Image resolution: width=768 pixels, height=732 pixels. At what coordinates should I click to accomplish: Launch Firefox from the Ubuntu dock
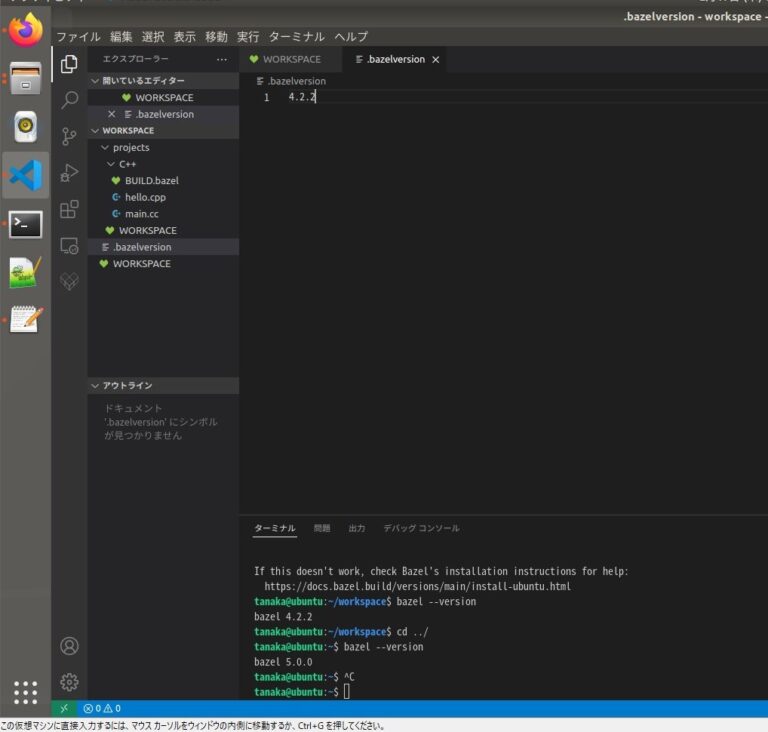[26, 29]
